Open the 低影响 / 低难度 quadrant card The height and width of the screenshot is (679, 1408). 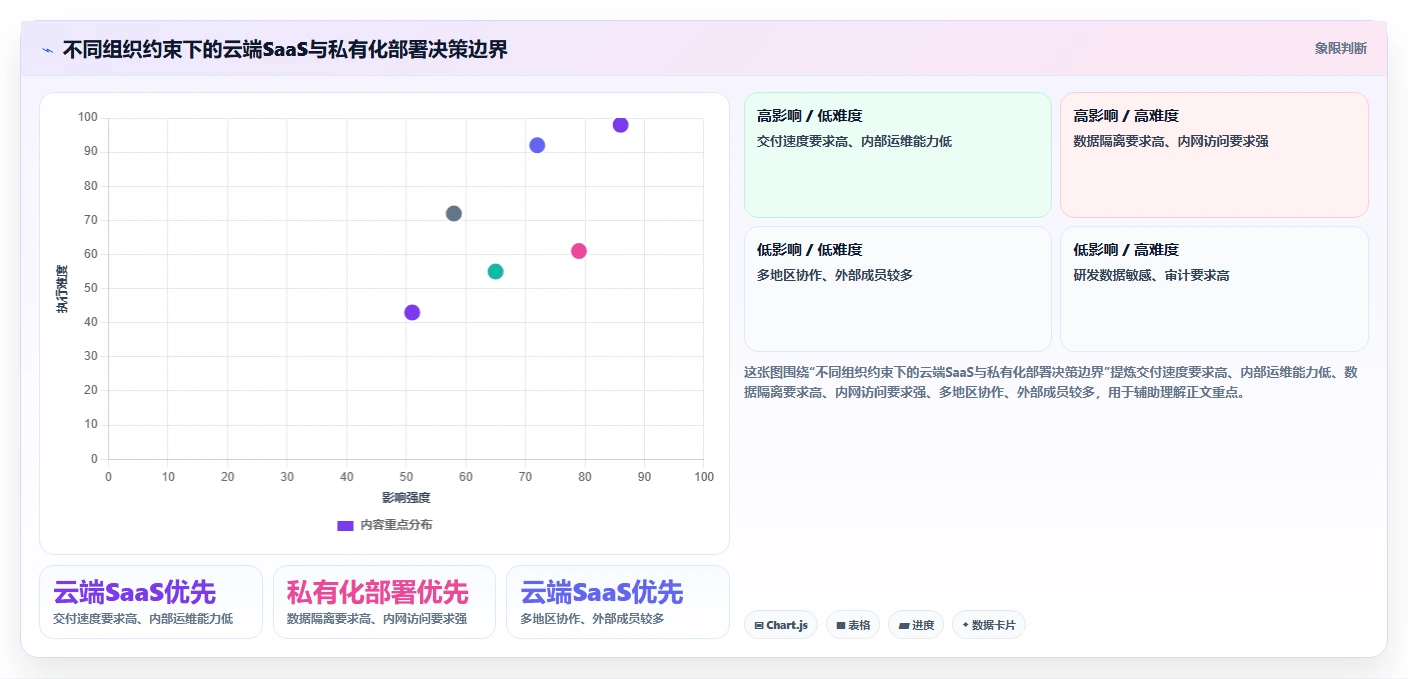(x=898, y=289)
